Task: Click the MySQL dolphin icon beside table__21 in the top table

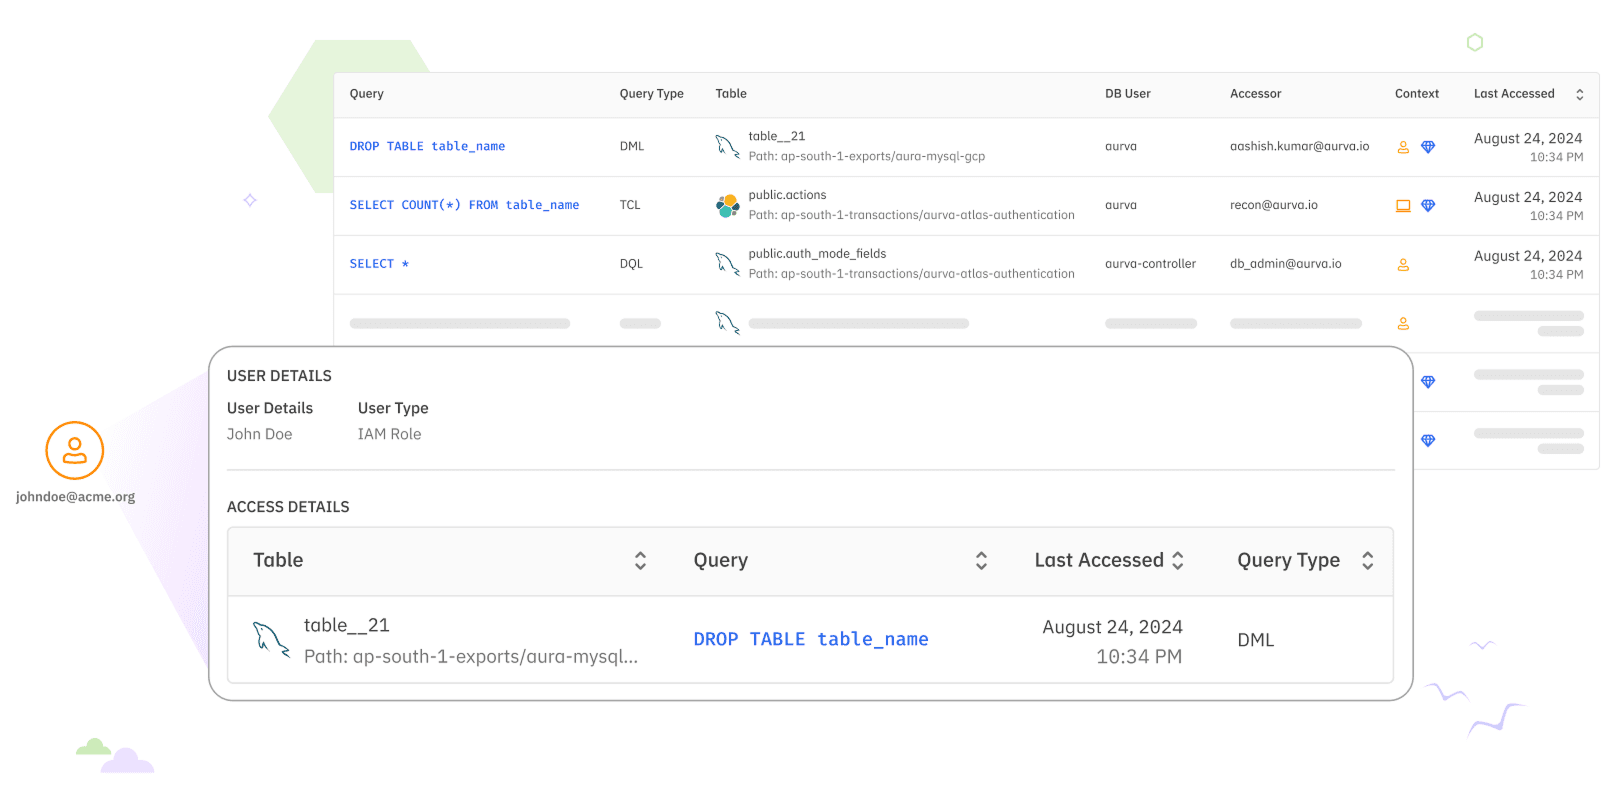Action: 727,146
